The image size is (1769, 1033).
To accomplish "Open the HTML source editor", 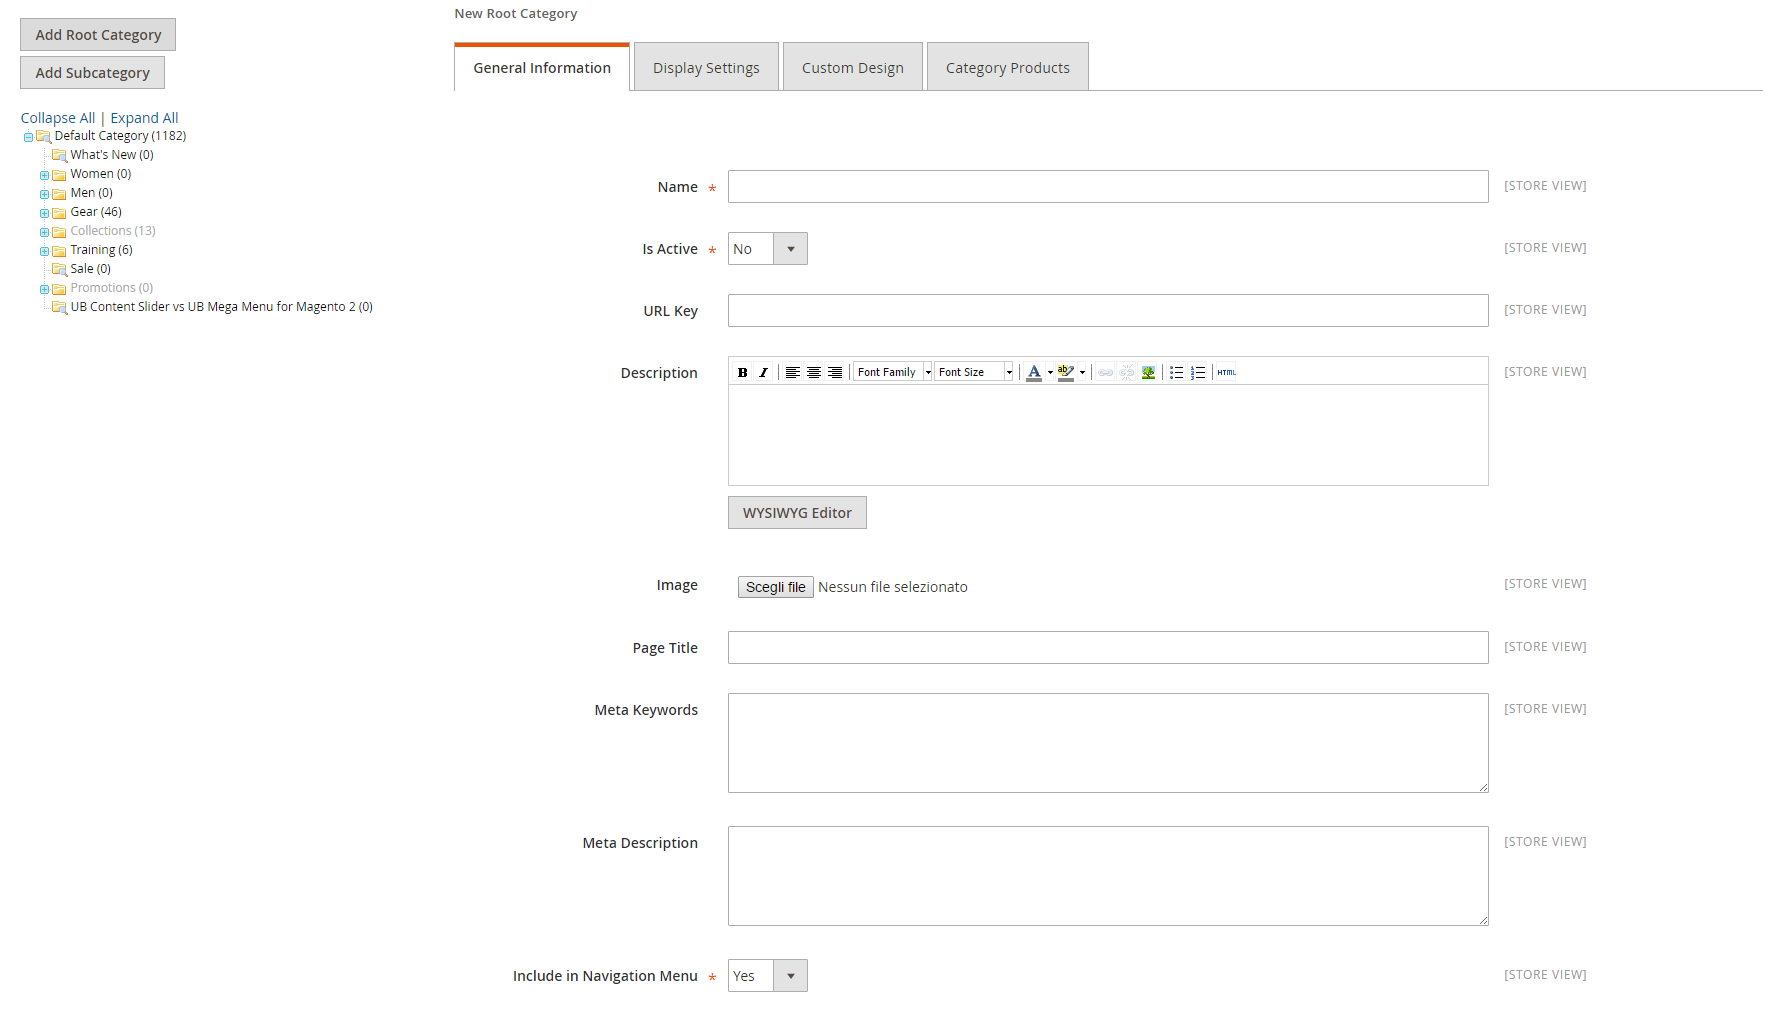I will click(1226, 372).
